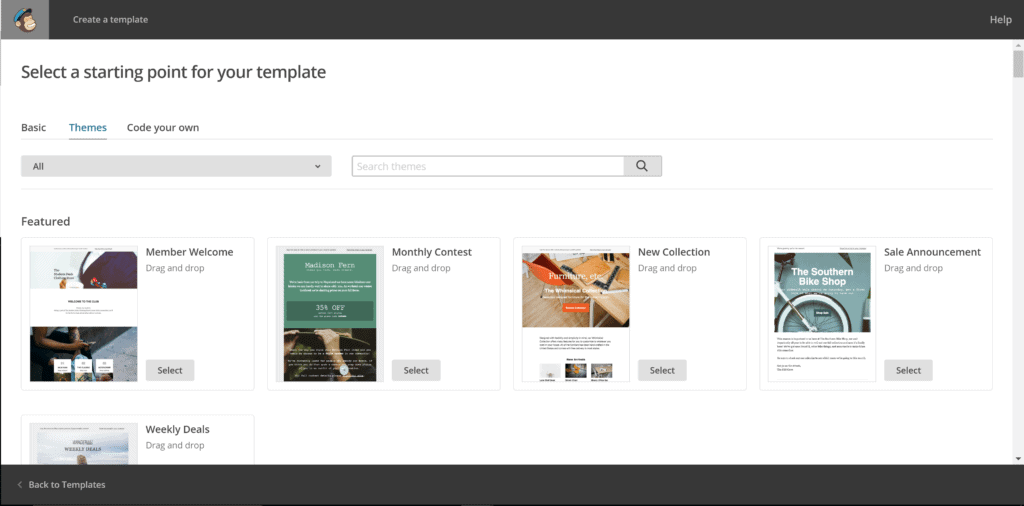The width and height of the screenshot is (1024, 506).
Task: Select the Member Welcome template
Action: [x=170, y=370]
